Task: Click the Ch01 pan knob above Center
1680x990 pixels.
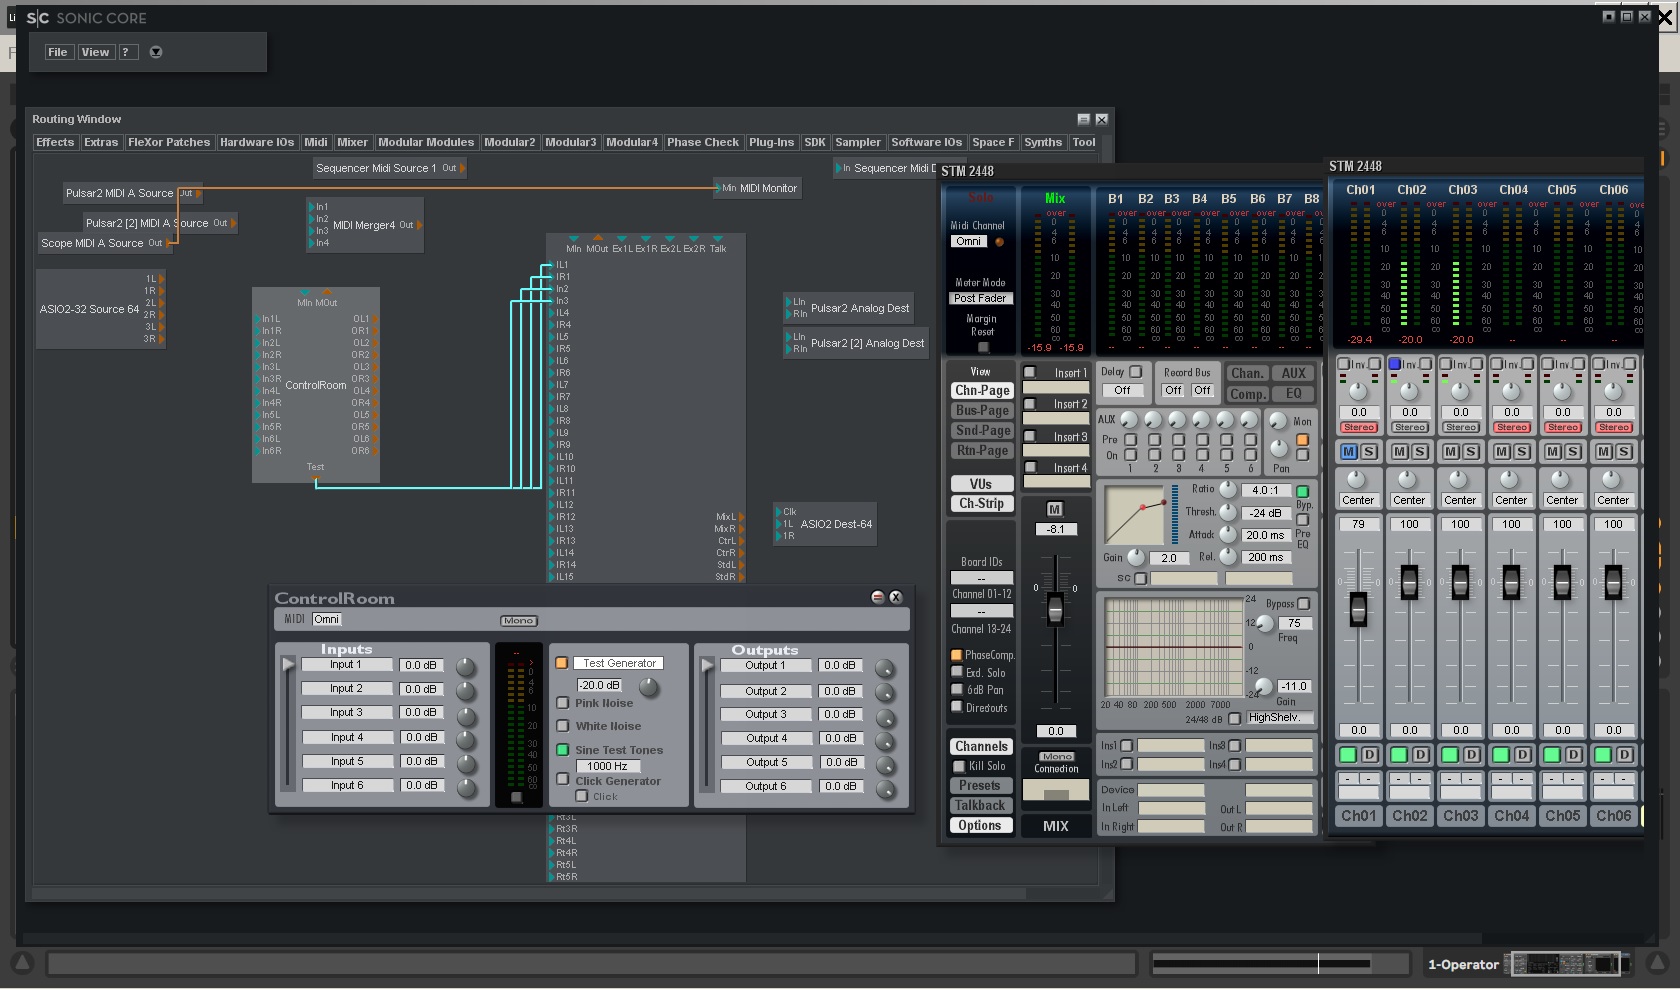Action: coord(1357,480)
